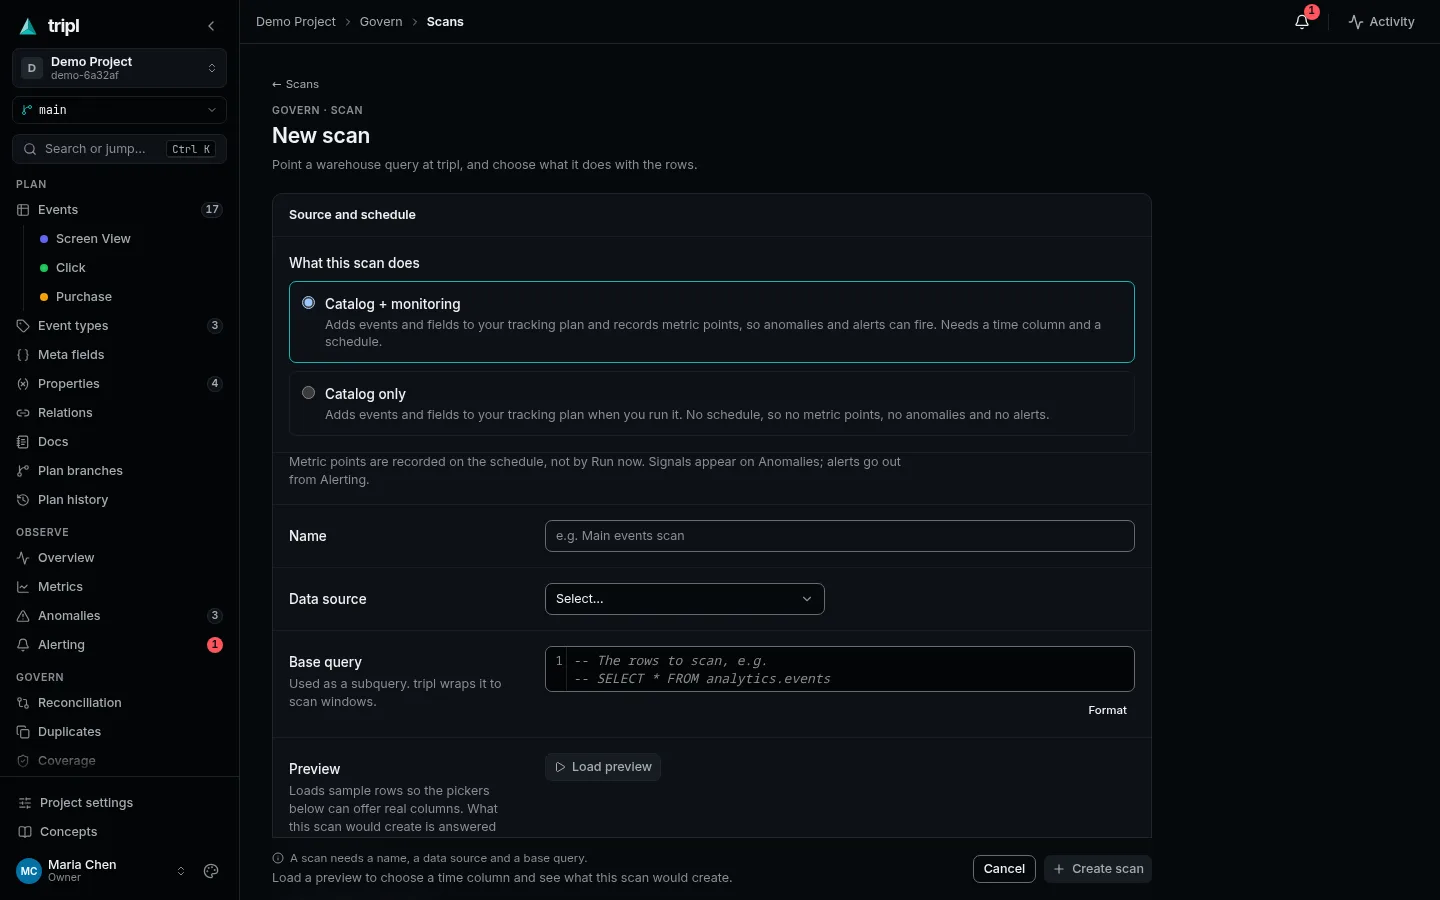Click the Format button under Base query
The height and width of the screenshot is (900, 1440).
(1107, 710)
